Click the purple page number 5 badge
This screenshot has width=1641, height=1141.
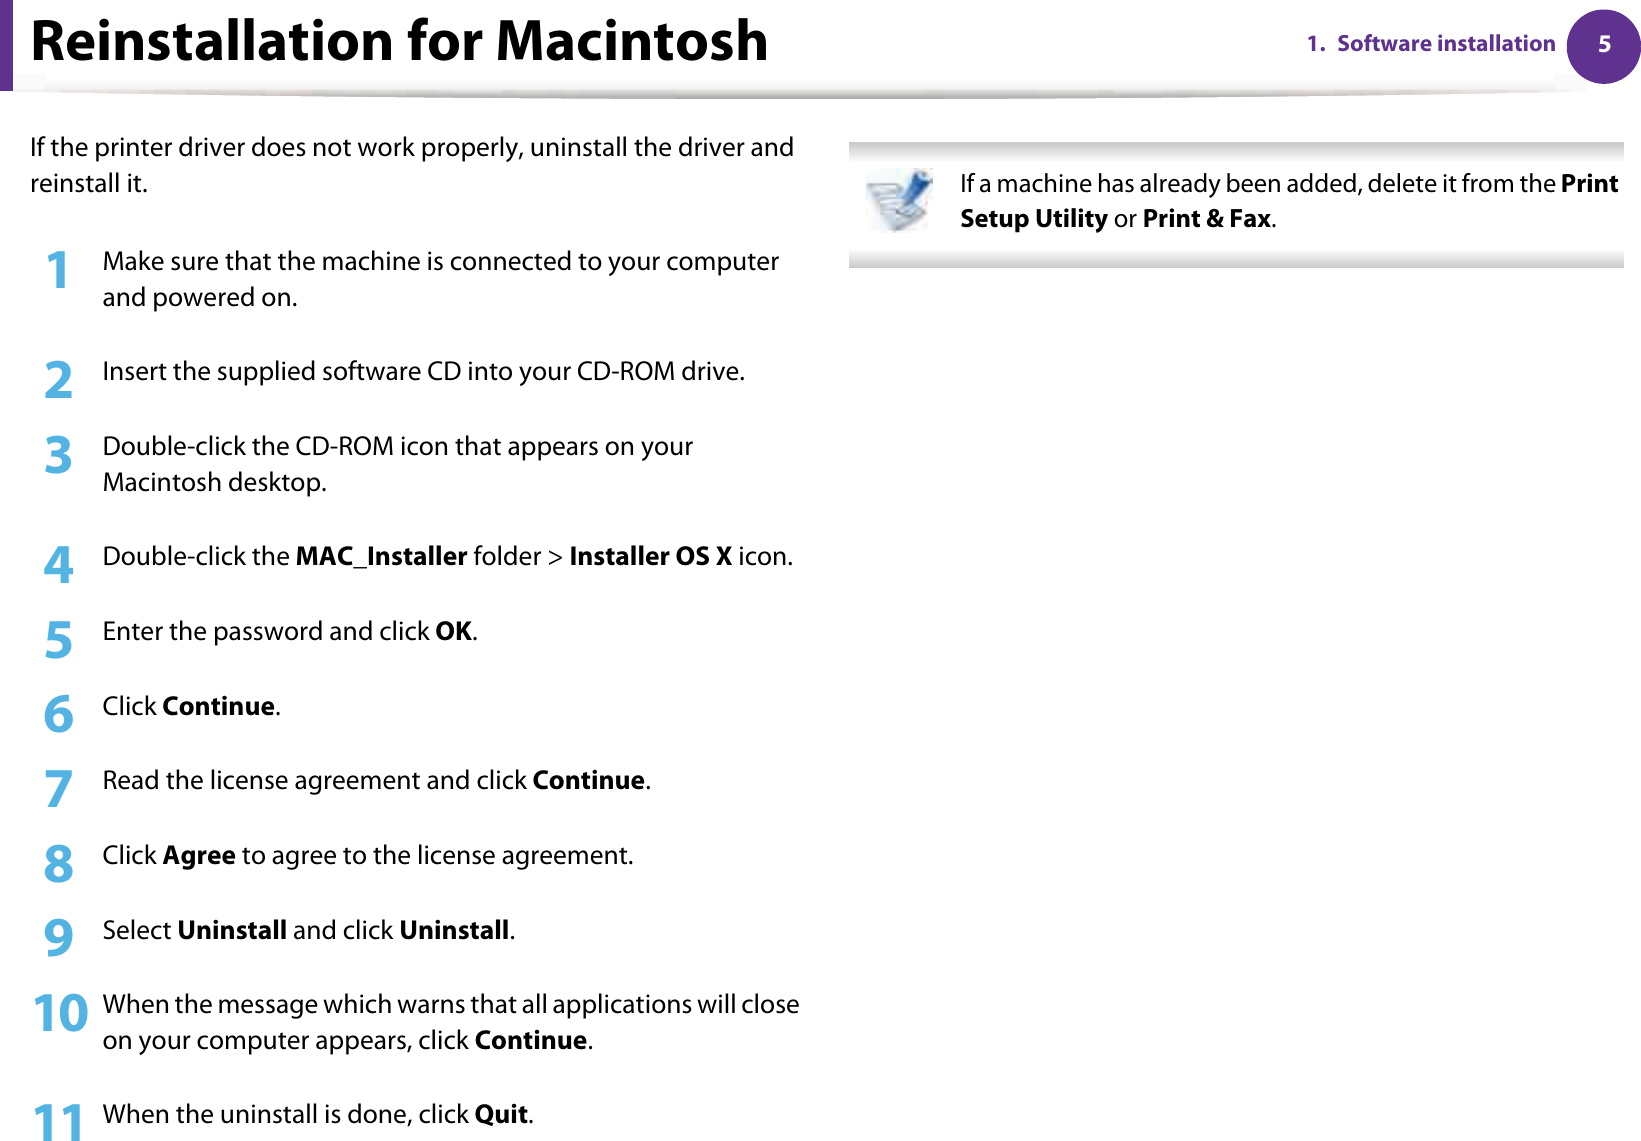tap(1603, 45)
